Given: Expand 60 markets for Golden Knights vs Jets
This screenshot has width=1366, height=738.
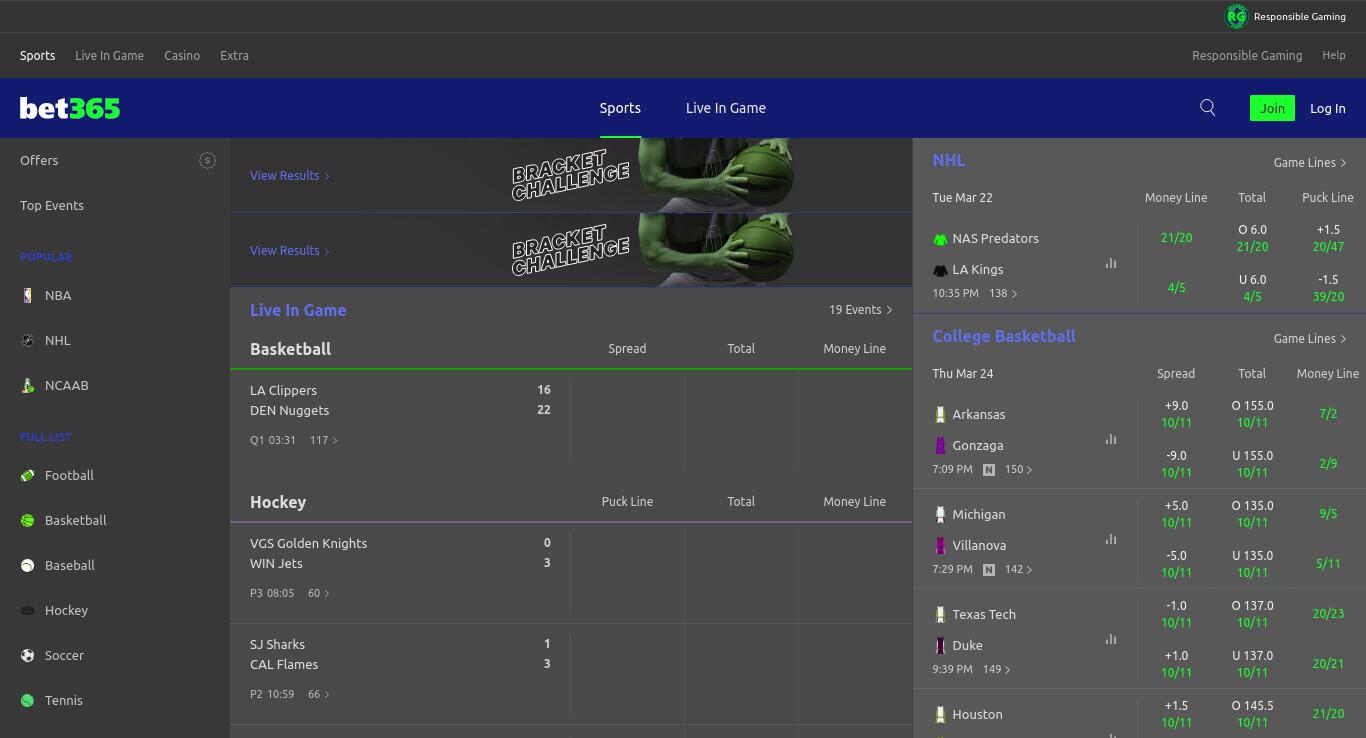Looking at the screenshot, I should (x=319, y=593).
